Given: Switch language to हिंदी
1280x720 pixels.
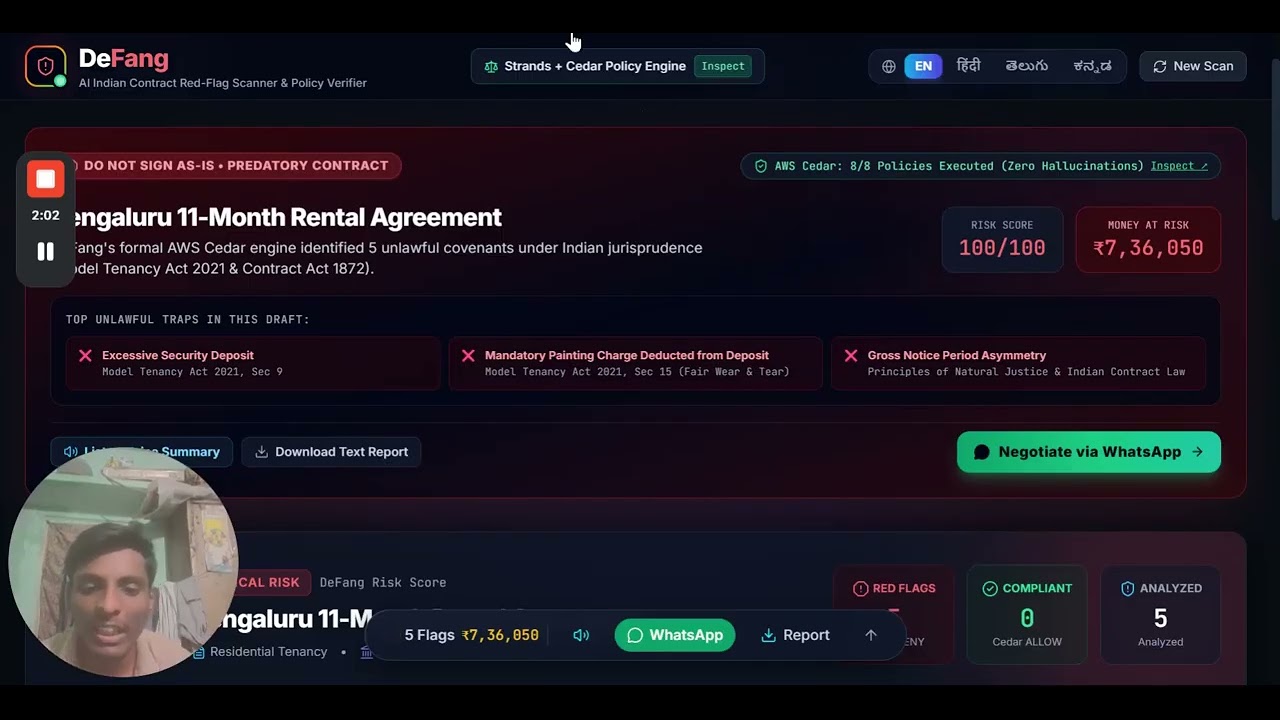Looking at the screenshot, I should click(968, 66).
